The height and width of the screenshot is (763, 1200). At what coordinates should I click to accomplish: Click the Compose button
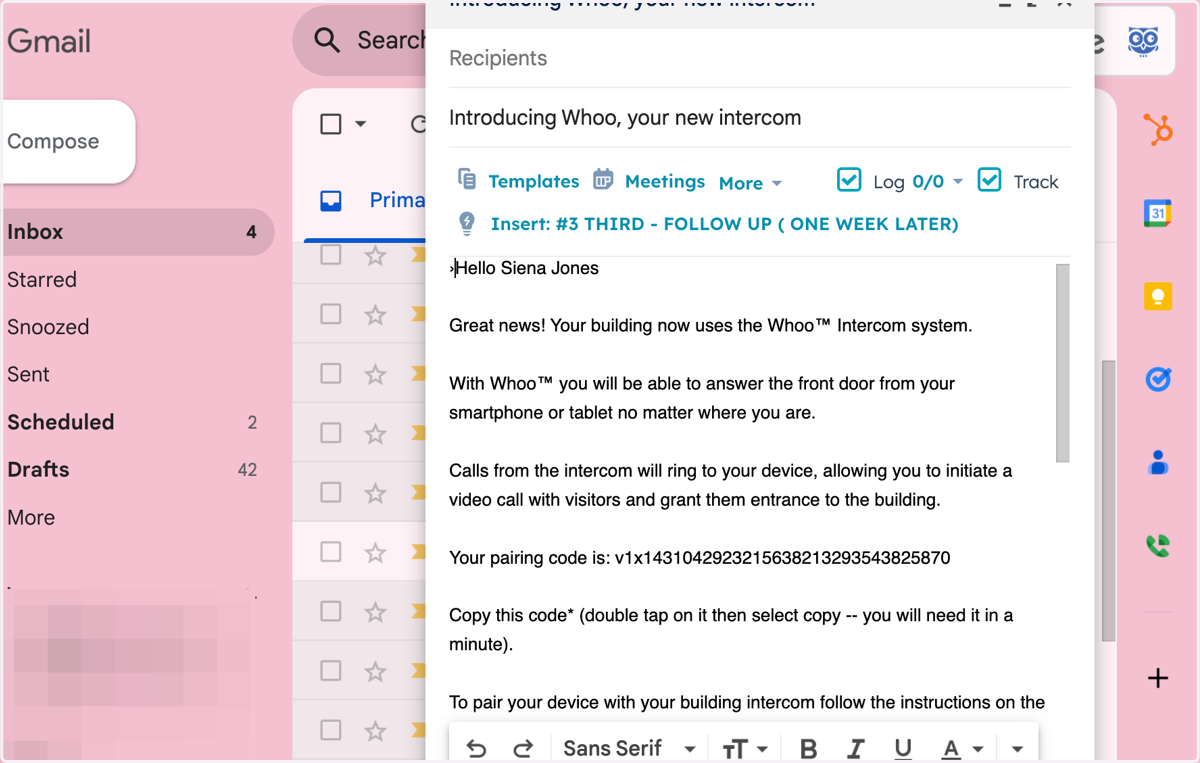pos(68,142)
